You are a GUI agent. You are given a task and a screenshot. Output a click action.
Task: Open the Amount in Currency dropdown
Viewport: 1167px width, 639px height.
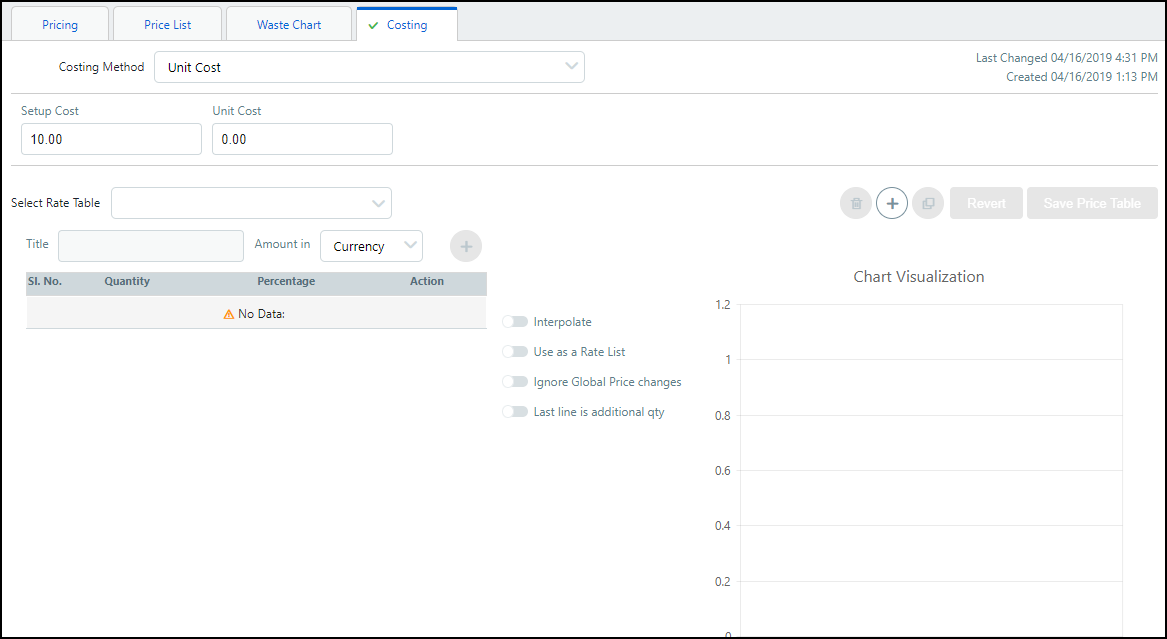coord(371,246)
